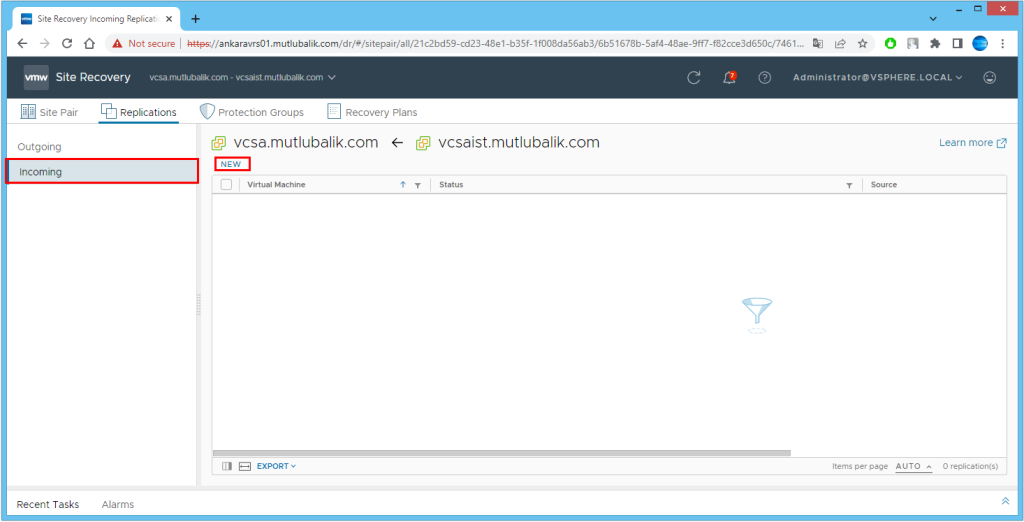1024x522 pixels.
Task: Click the feedback smiley icon
Action: pos(990,78)
